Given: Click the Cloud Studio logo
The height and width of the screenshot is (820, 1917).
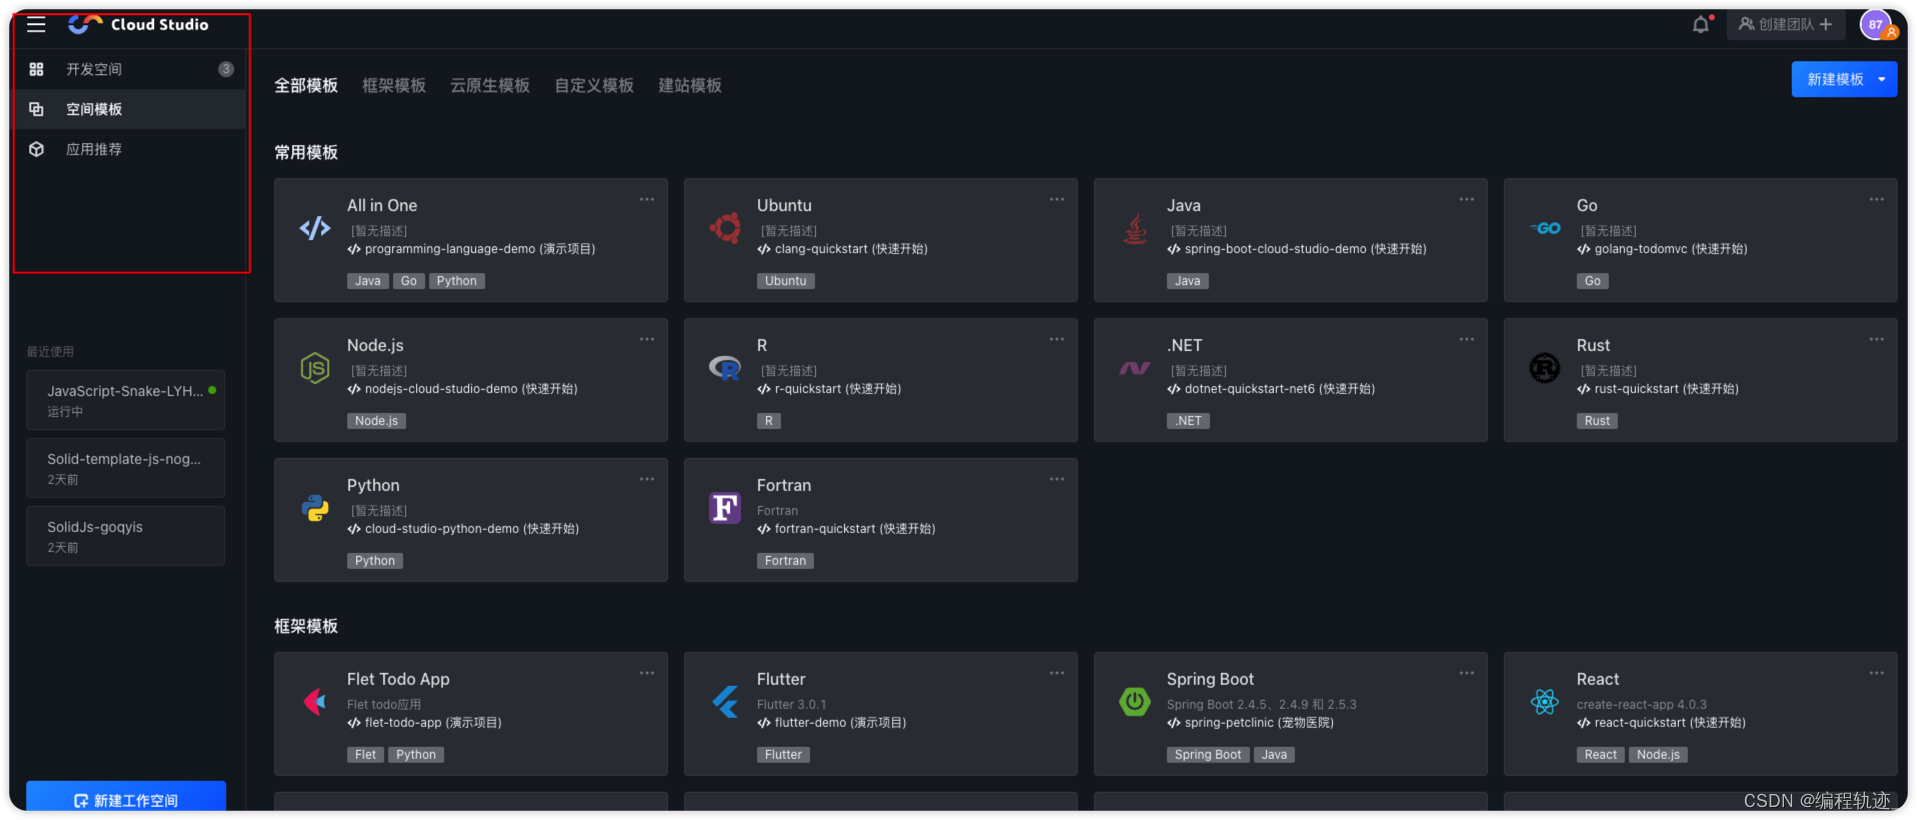Looking at the screenshot, I should click(x=138, y=24).
